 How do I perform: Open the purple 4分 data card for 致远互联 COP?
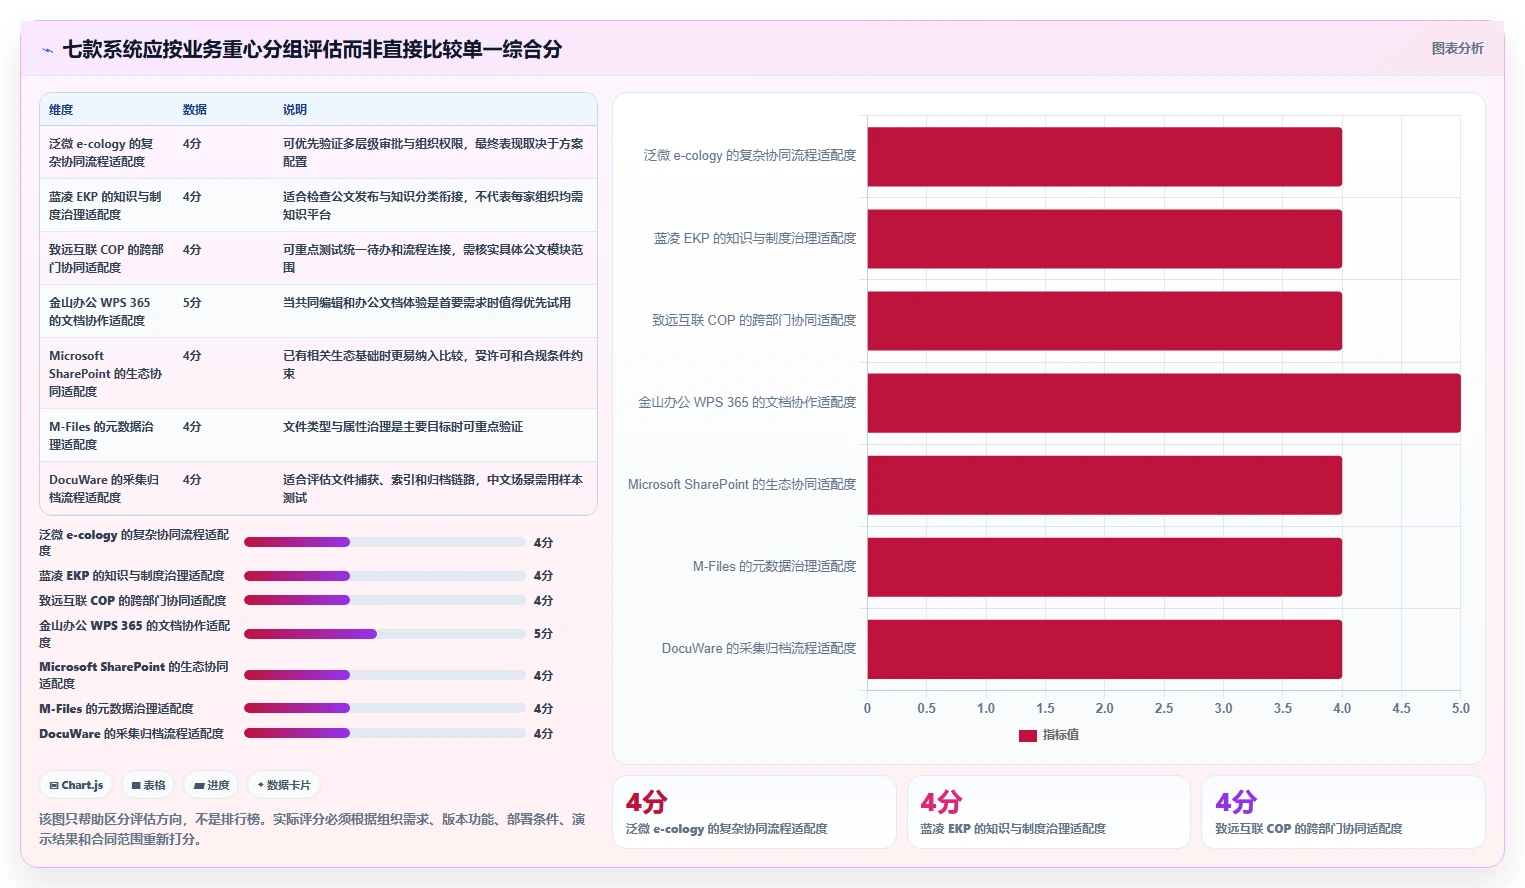pyautogui.click(x=1343, y=812)
